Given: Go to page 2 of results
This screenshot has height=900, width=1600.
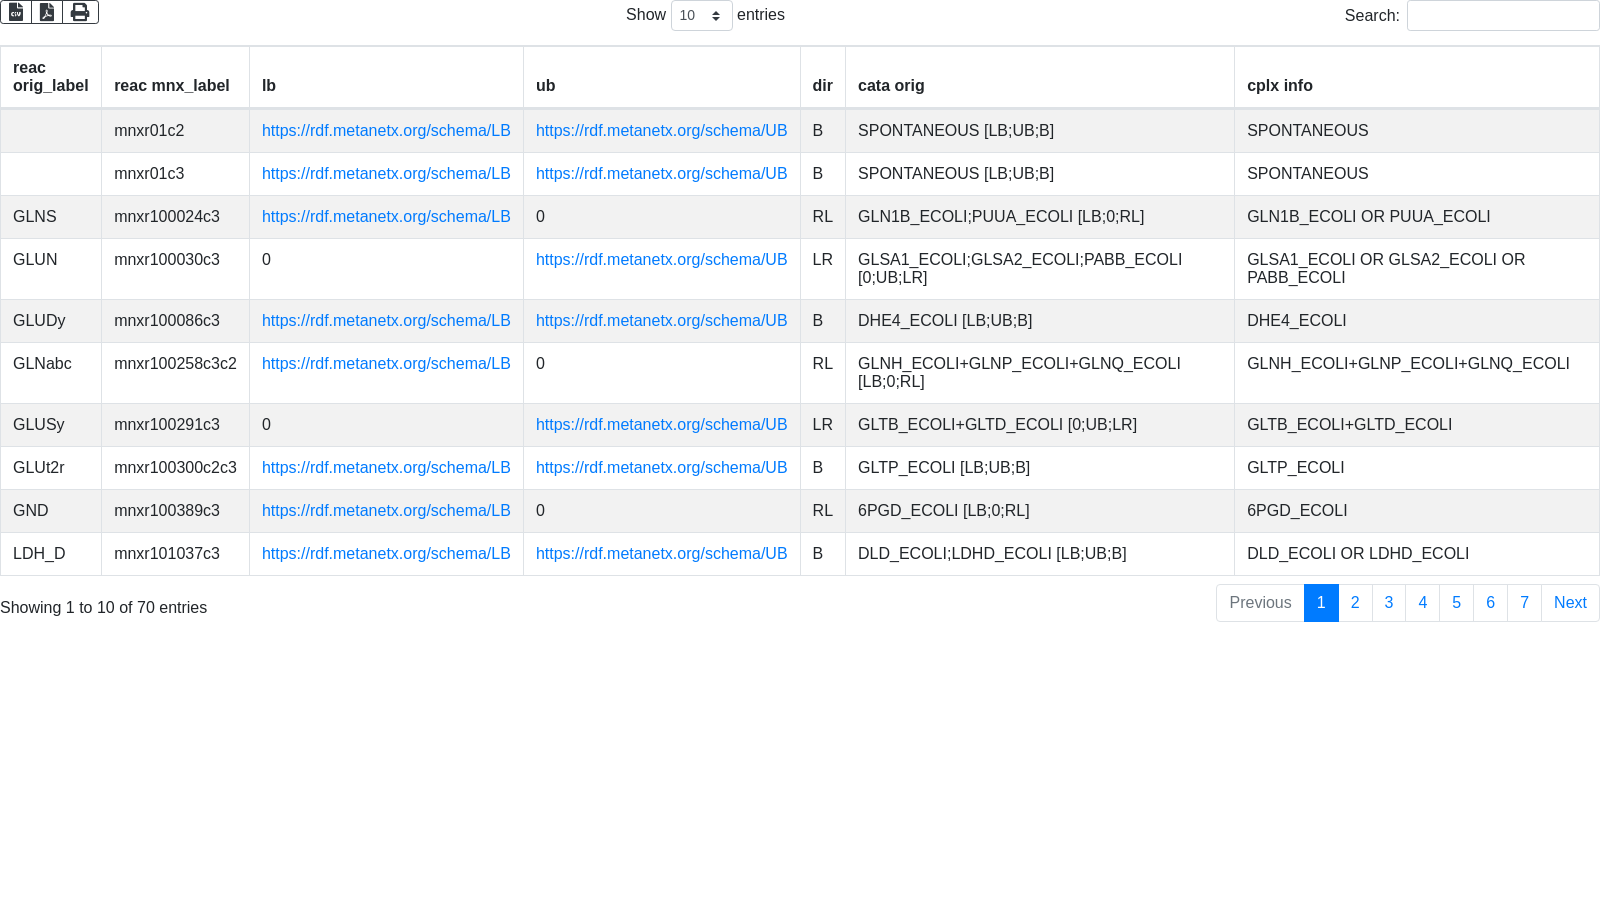Looking at the screenshot, I should pos(1355,603).
